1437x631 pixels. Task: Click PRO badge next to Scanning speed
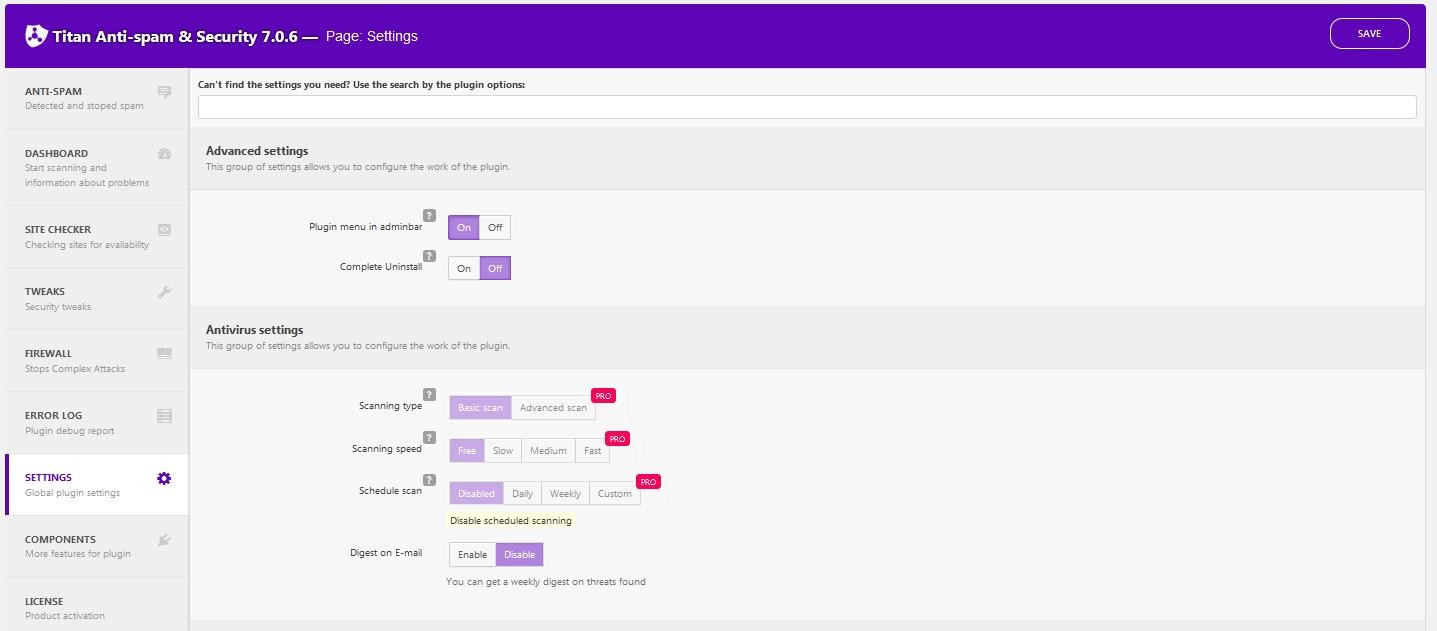(617, 439)
